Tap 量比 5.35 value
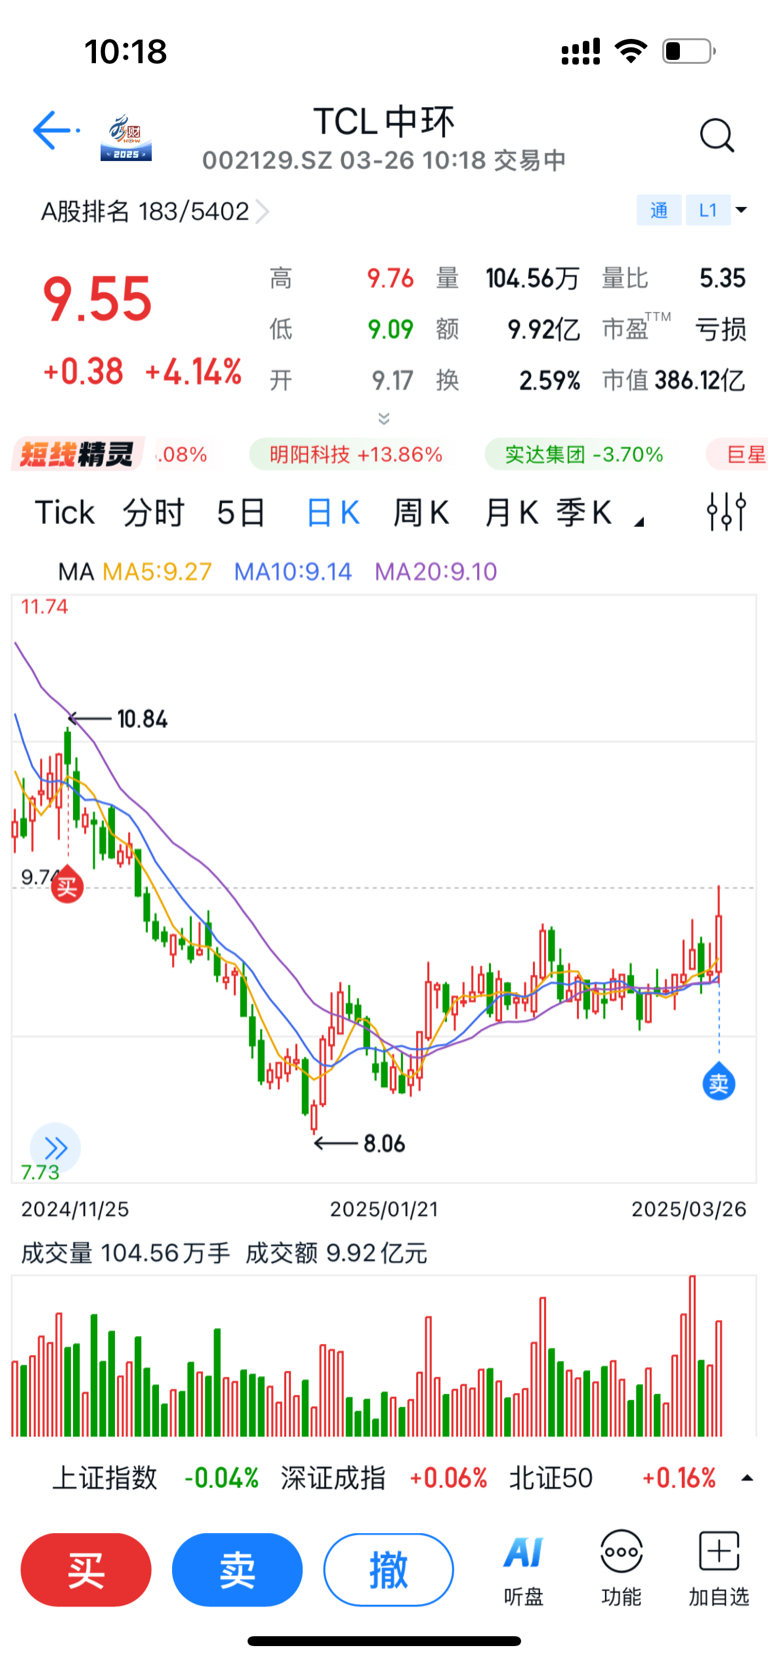The width and height of the screenshot is (768, 1663). pyautogui.click(x=723, y=278)
